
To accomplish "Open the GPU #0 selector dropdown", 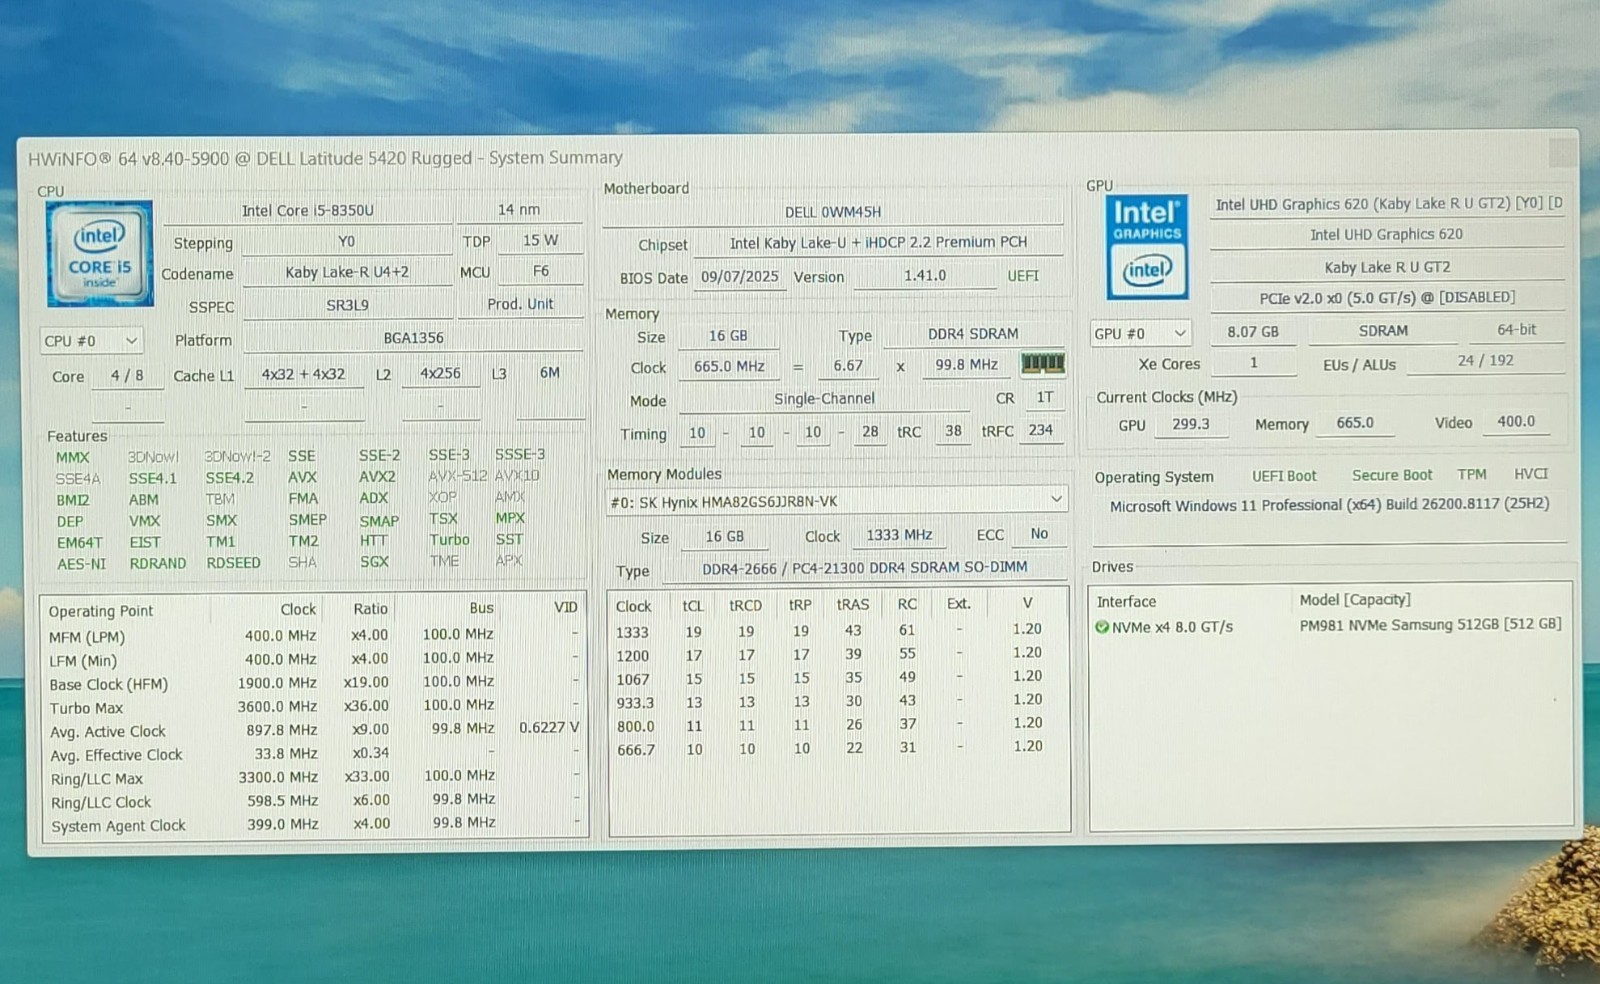I will pos(1140,333).
